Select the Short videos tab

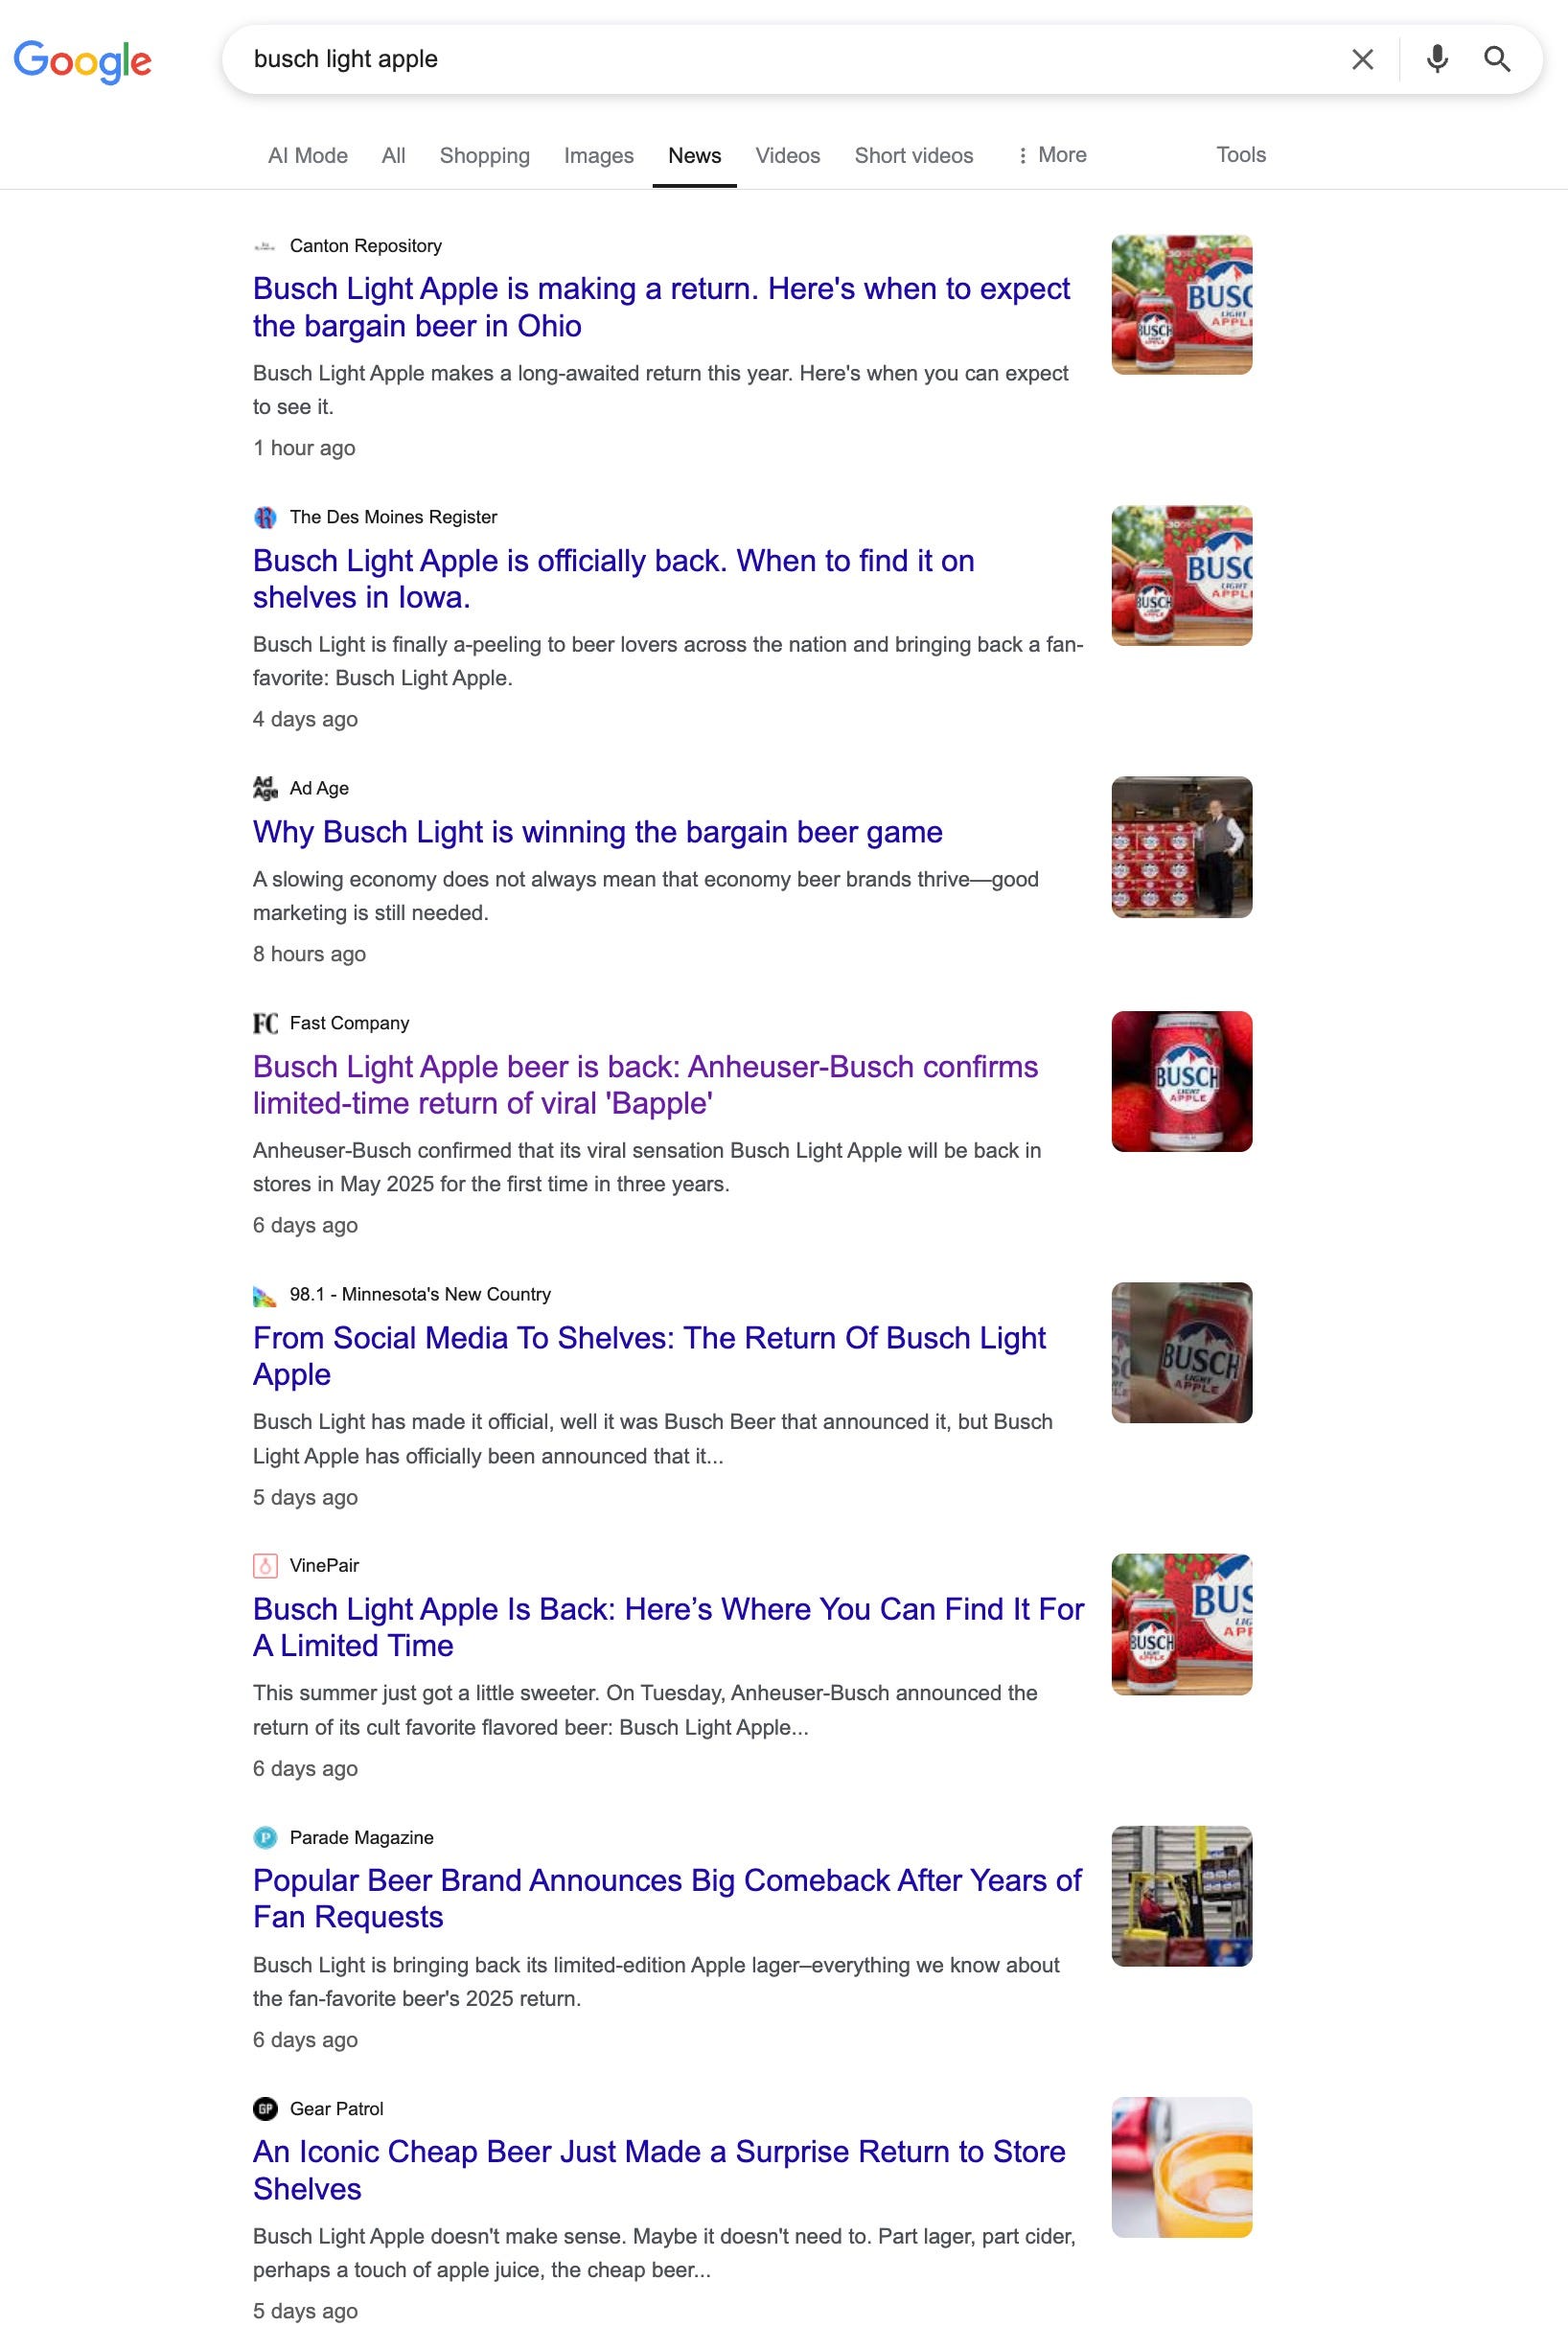pyautogui.click(x=914, y=155)
